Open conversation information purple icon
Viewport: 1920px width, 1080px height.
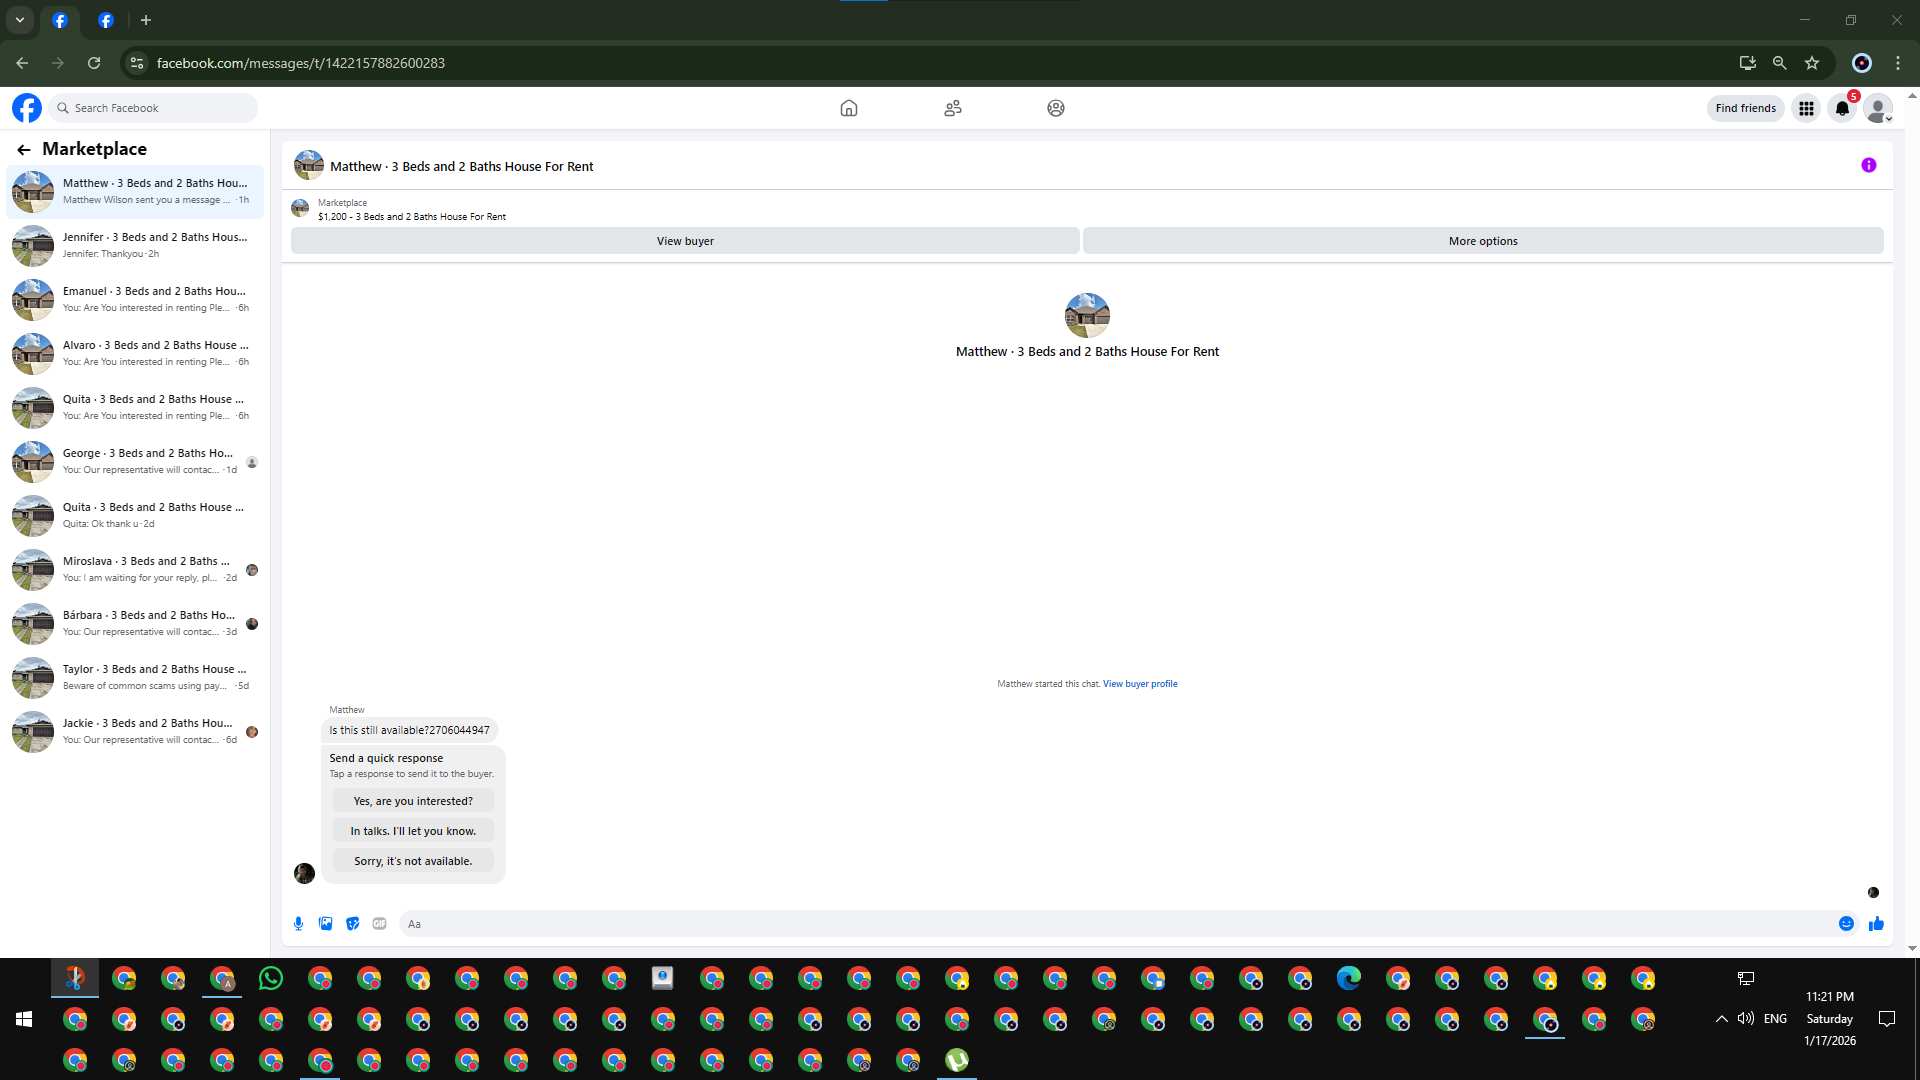tap(1868, 166)
